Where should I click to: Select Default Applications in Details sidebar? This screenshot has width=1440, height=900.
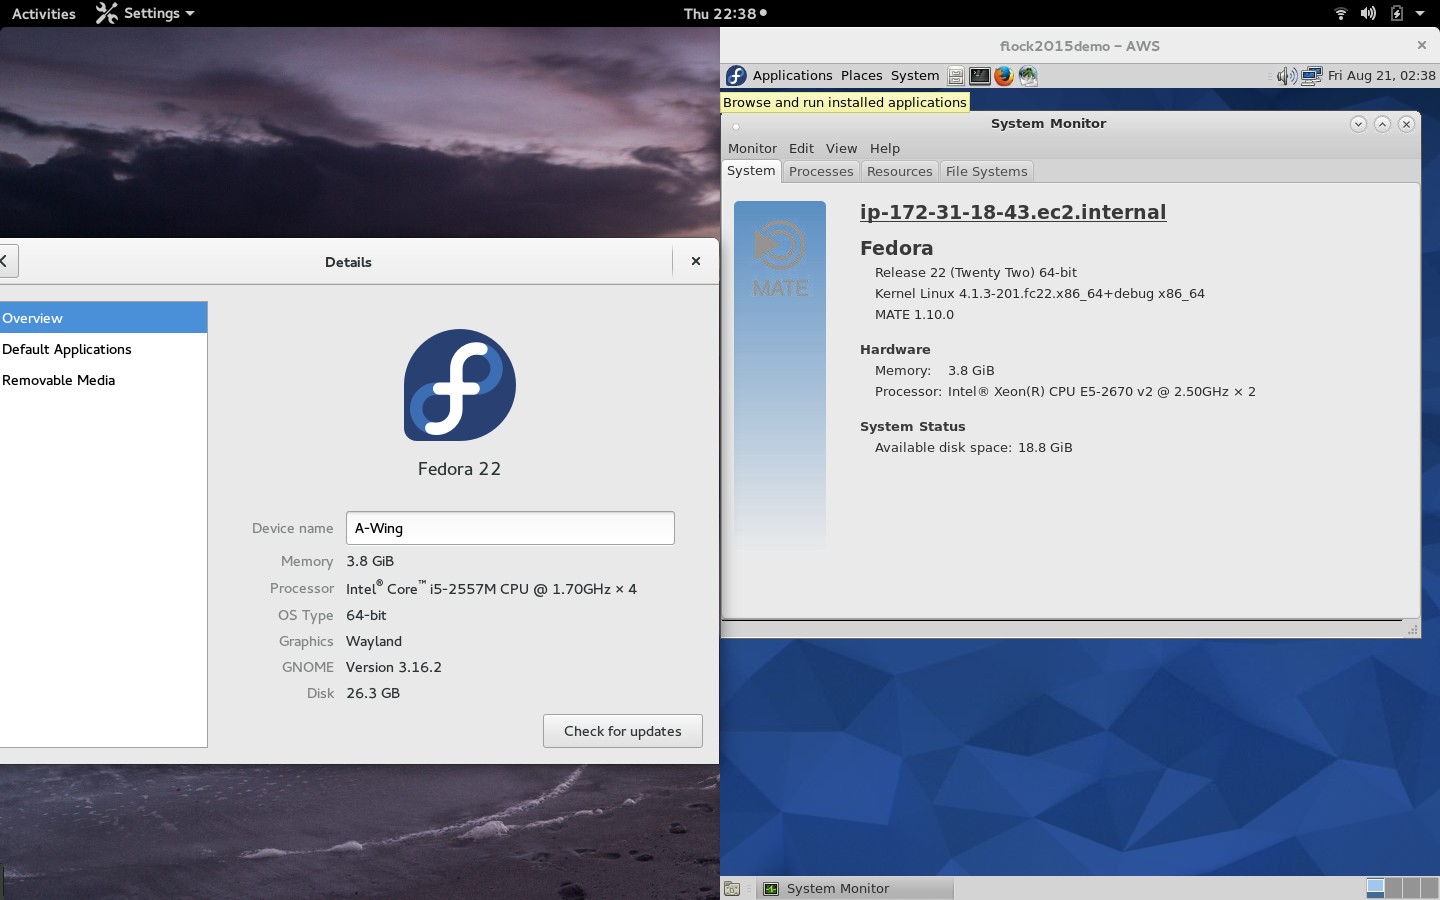tap(103, 349)
